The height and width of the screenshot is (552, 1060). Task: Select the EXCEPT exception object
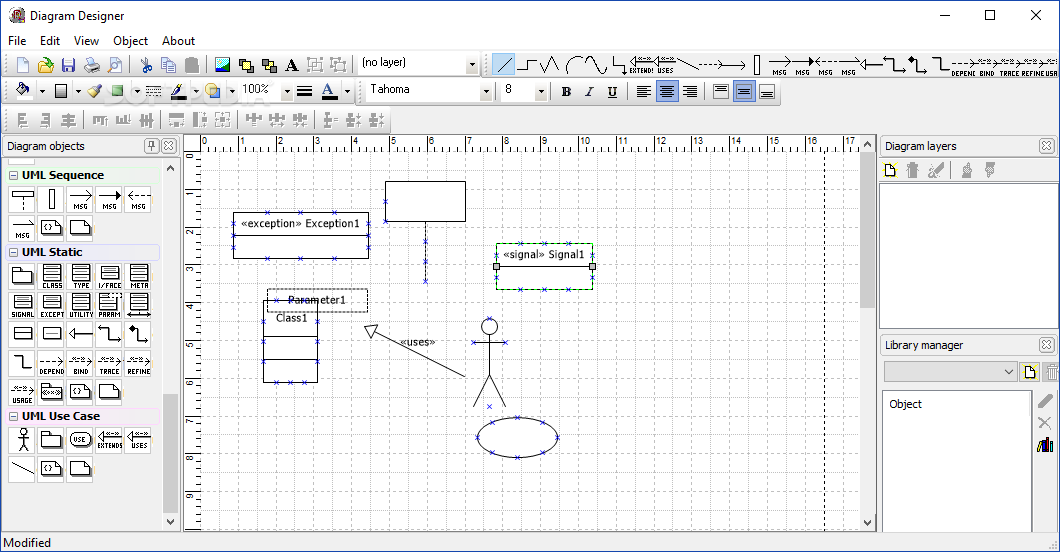coord(51,305)
